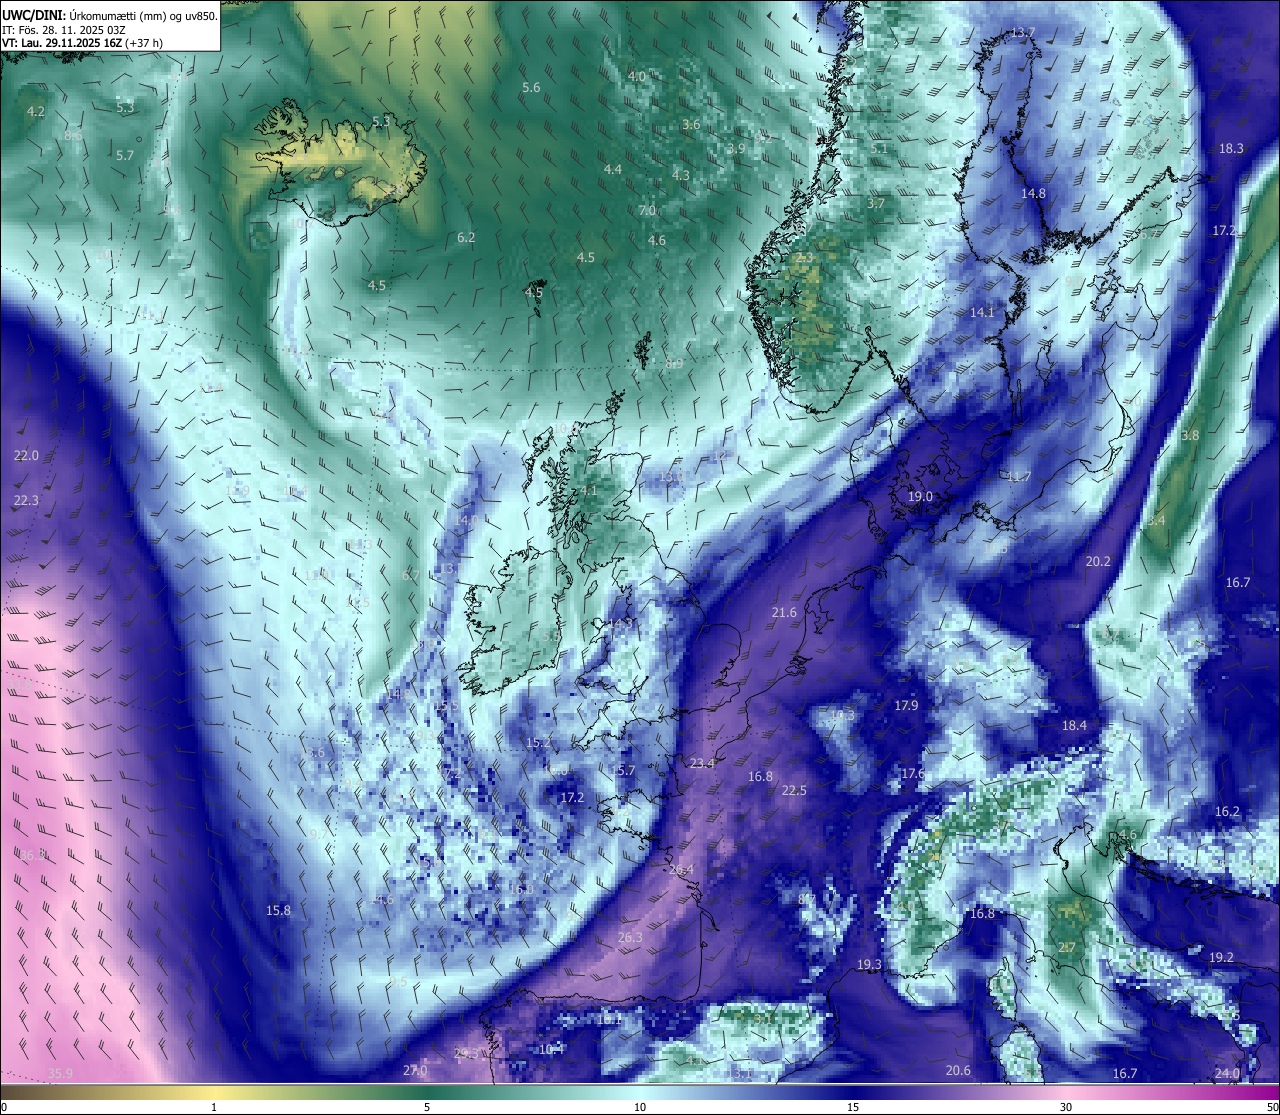Click the 15.2 value label
Screen dimensions: 1280x1115
point(538,743)
